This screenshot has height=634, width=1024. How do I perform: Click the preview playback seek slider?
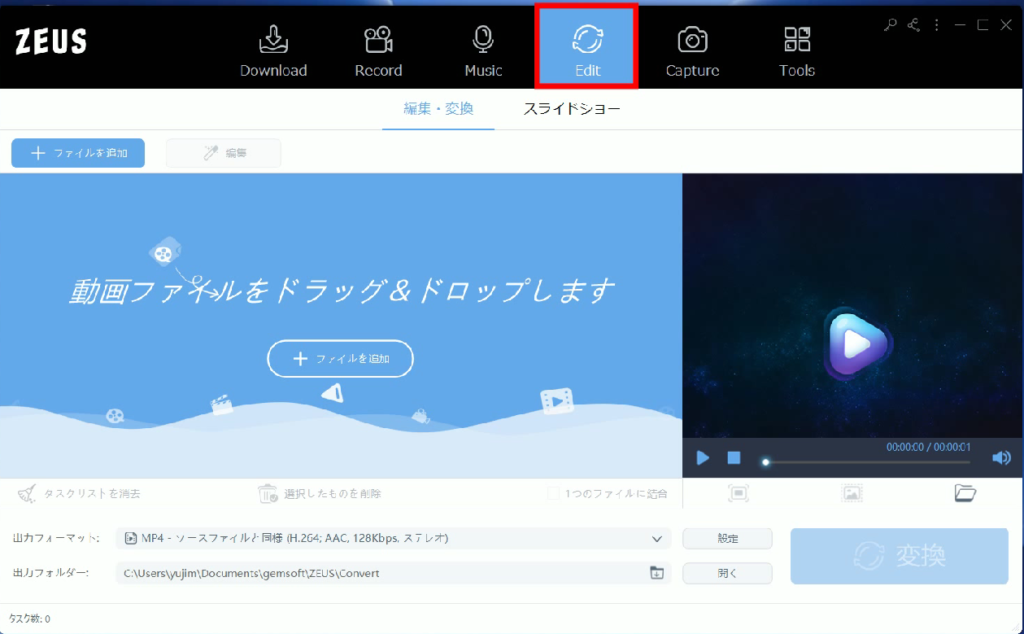tap(866, 462)
